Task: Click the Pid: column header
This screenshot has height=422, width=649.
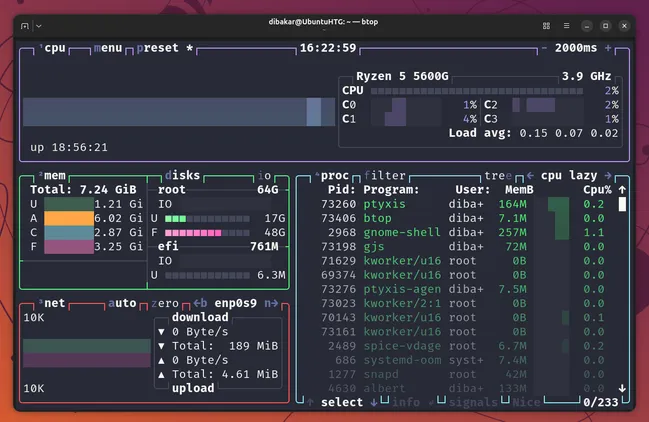Action: 342,189
